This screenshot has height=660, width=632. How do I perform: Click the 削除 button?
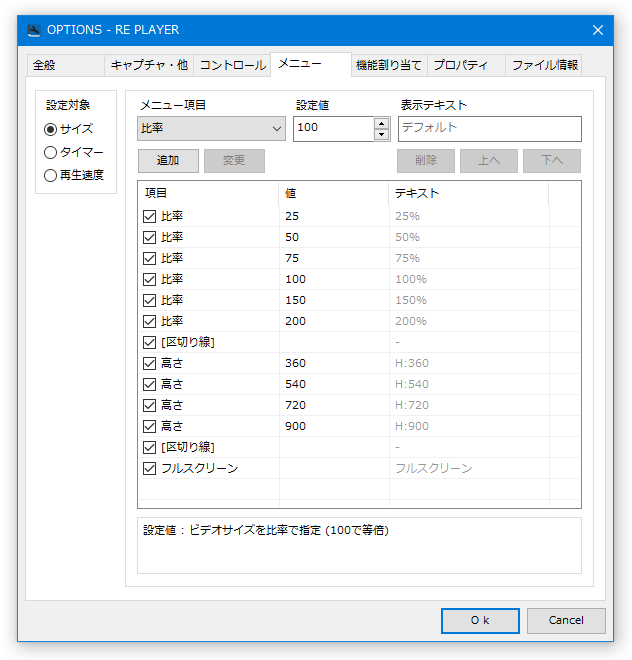(426, 161)
